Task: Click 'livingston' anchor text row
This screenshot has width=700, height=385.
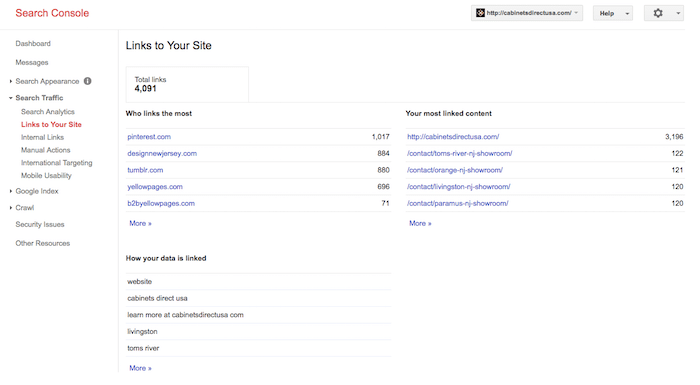Action: (258, 331)
